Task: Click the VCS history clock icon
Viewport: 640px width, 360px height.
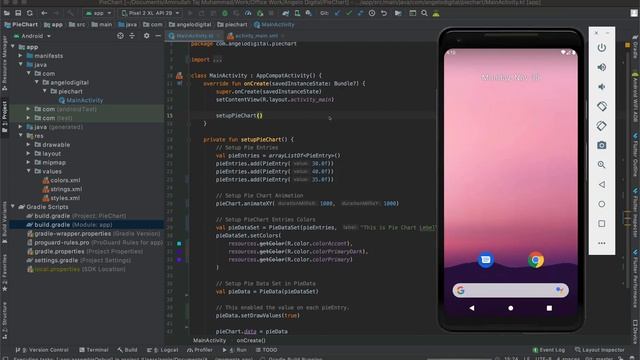Action: (x=372, y=13)
